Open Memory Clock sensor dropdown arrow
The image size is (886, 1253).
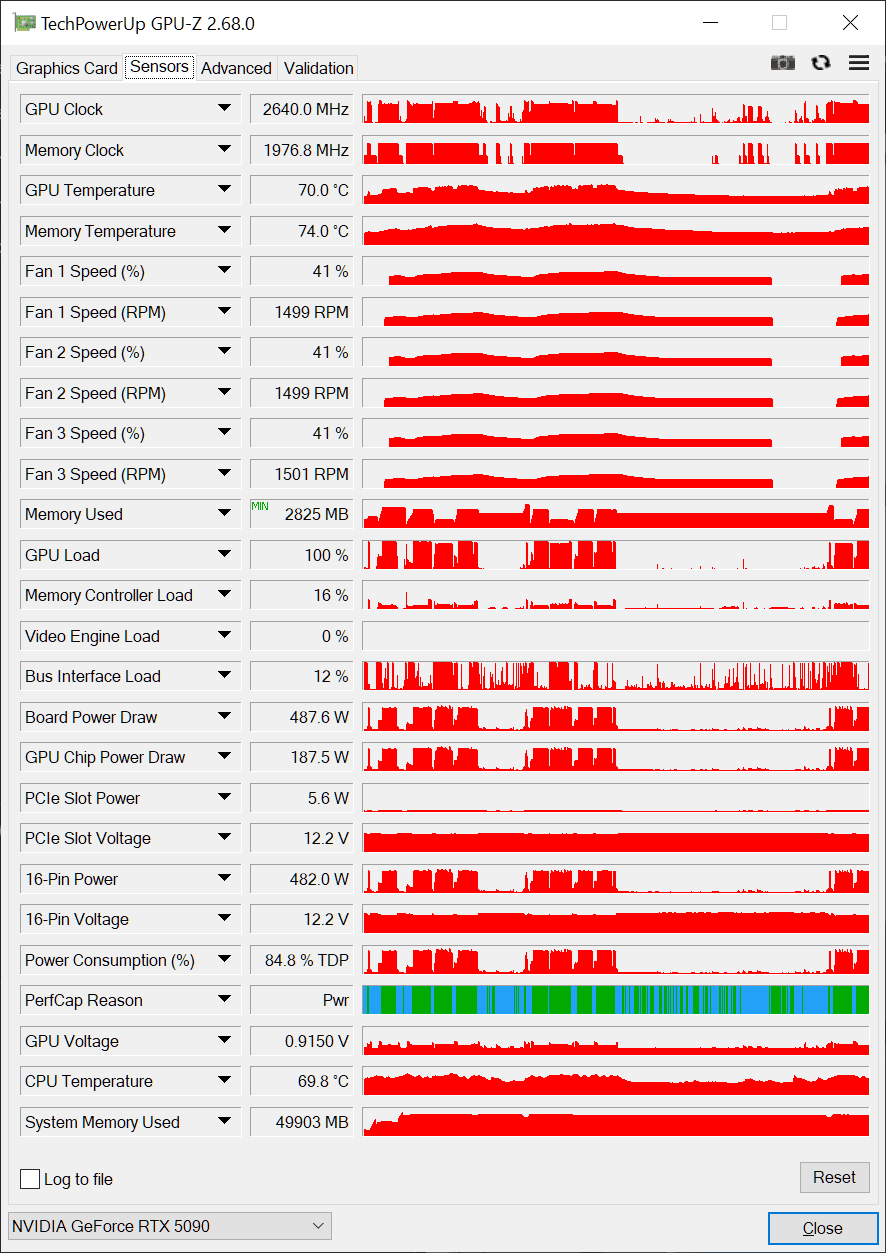224,149
